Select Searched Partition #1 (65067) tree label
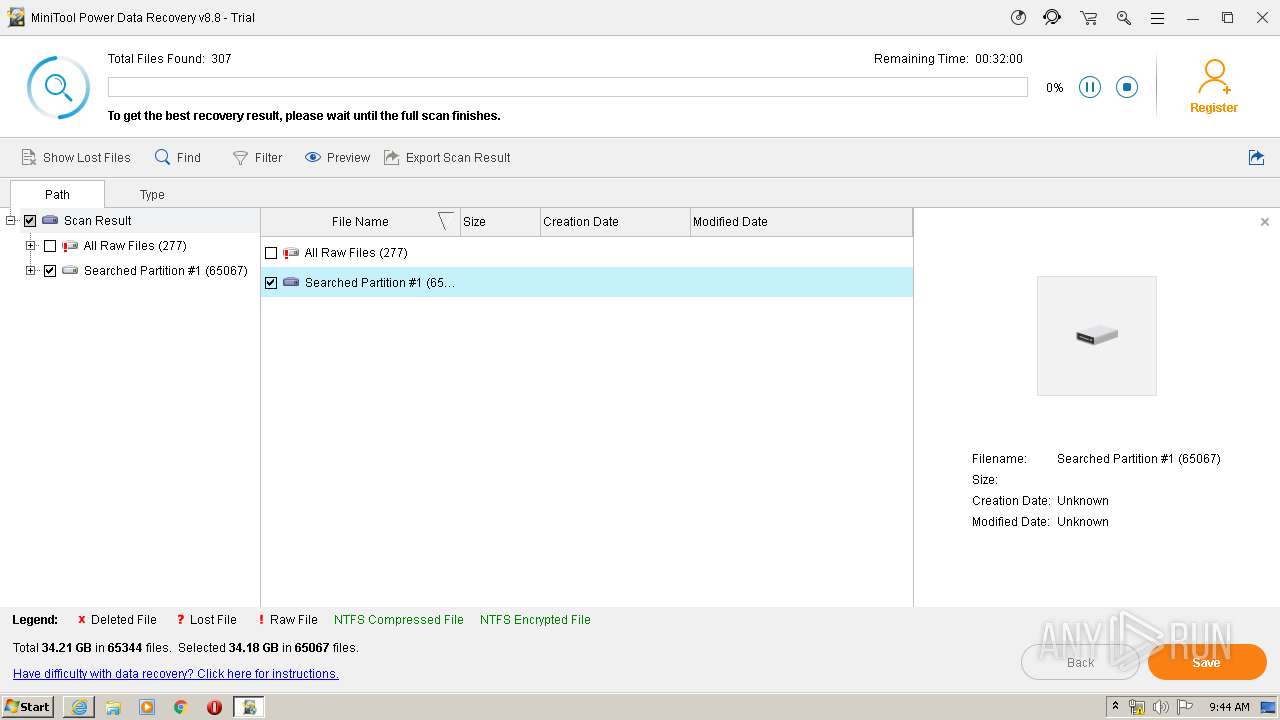This screenshot has height=720, width=1280. coord(165,271)
